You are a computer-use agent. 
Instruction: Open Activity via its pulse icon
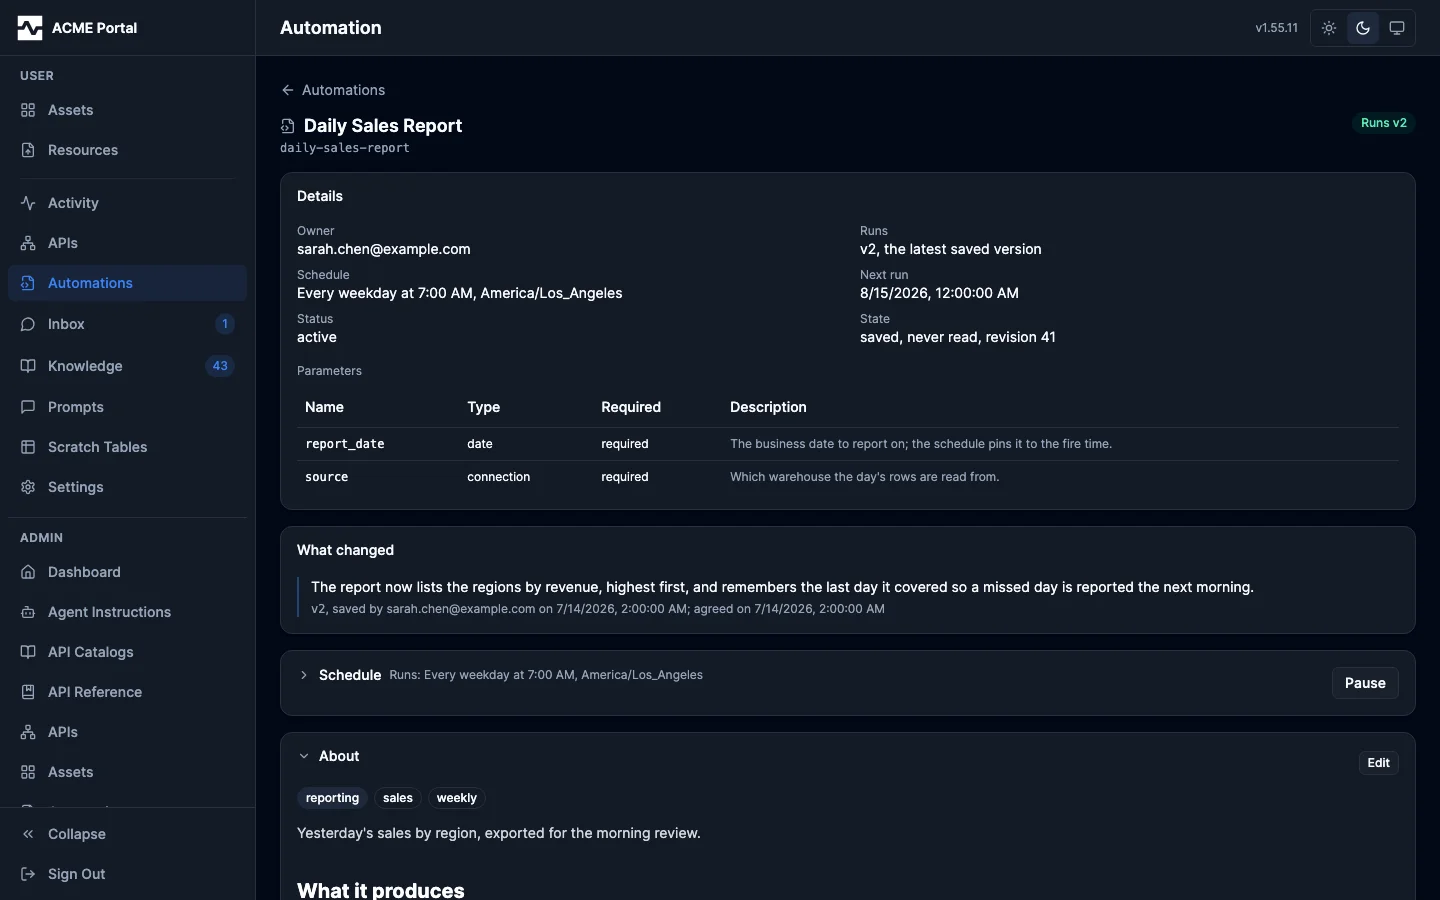click(x=28, y=203)
